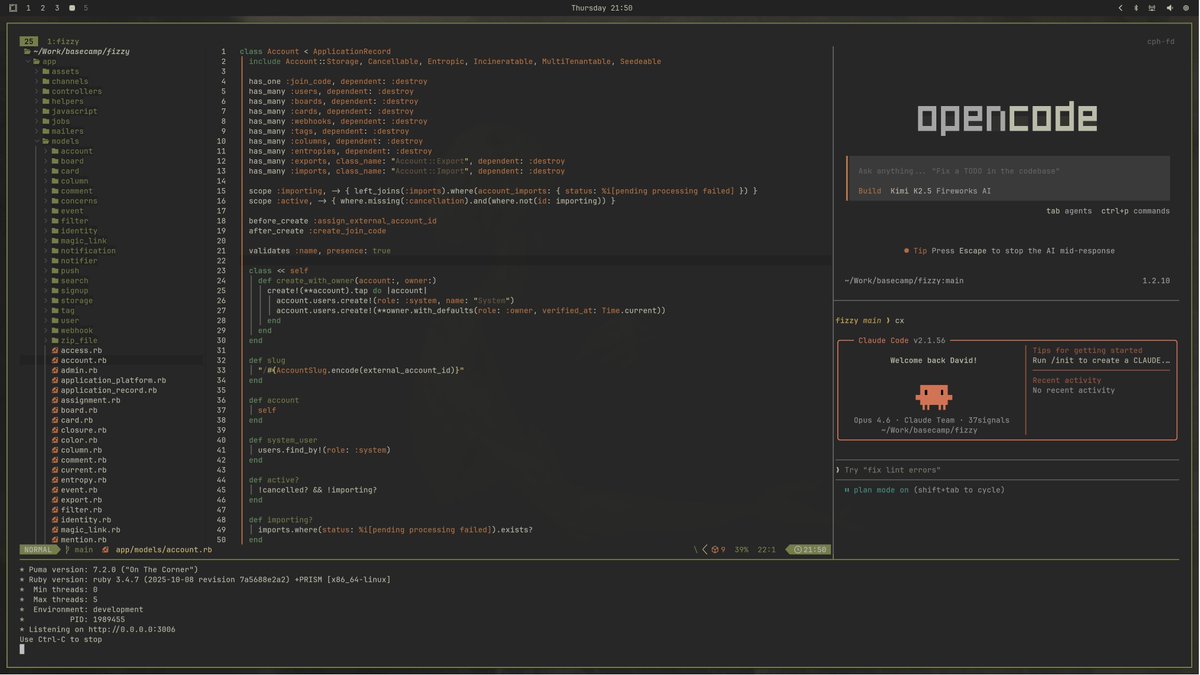The image size is (1200, 675).
Task: Click the Ruby file icon beside color.rb
Action: pos(55,441)
